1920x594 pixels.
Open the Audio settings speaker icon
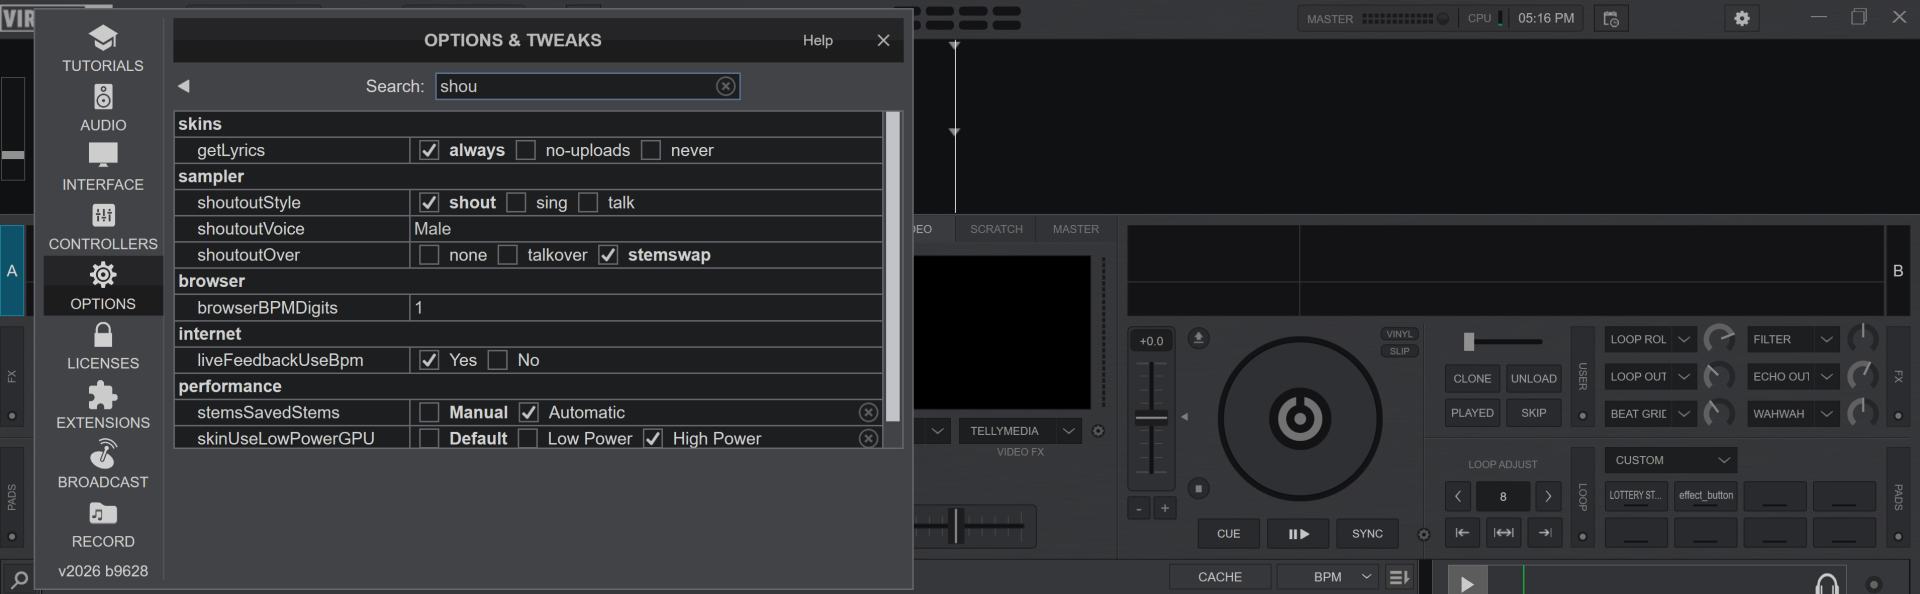[x=103, y=97]
